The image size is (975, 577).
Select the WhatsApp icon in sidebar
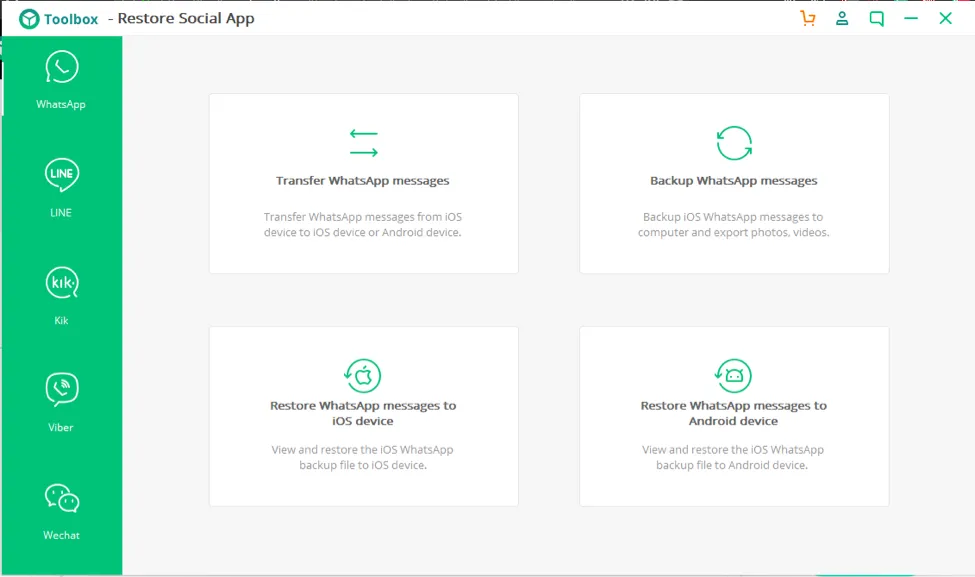pos(61,68)
